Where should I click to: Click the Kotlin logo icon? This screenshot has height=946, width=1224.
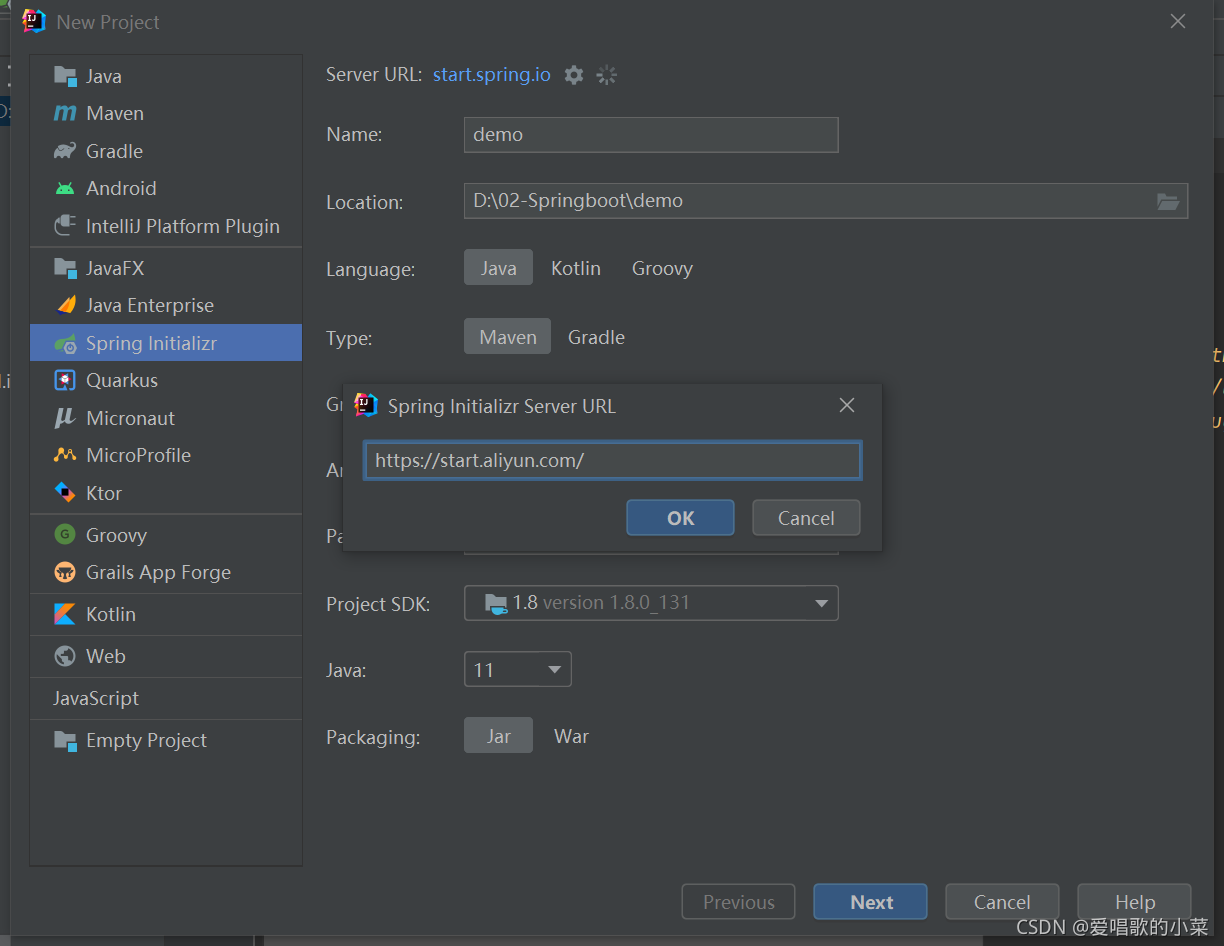65,614
